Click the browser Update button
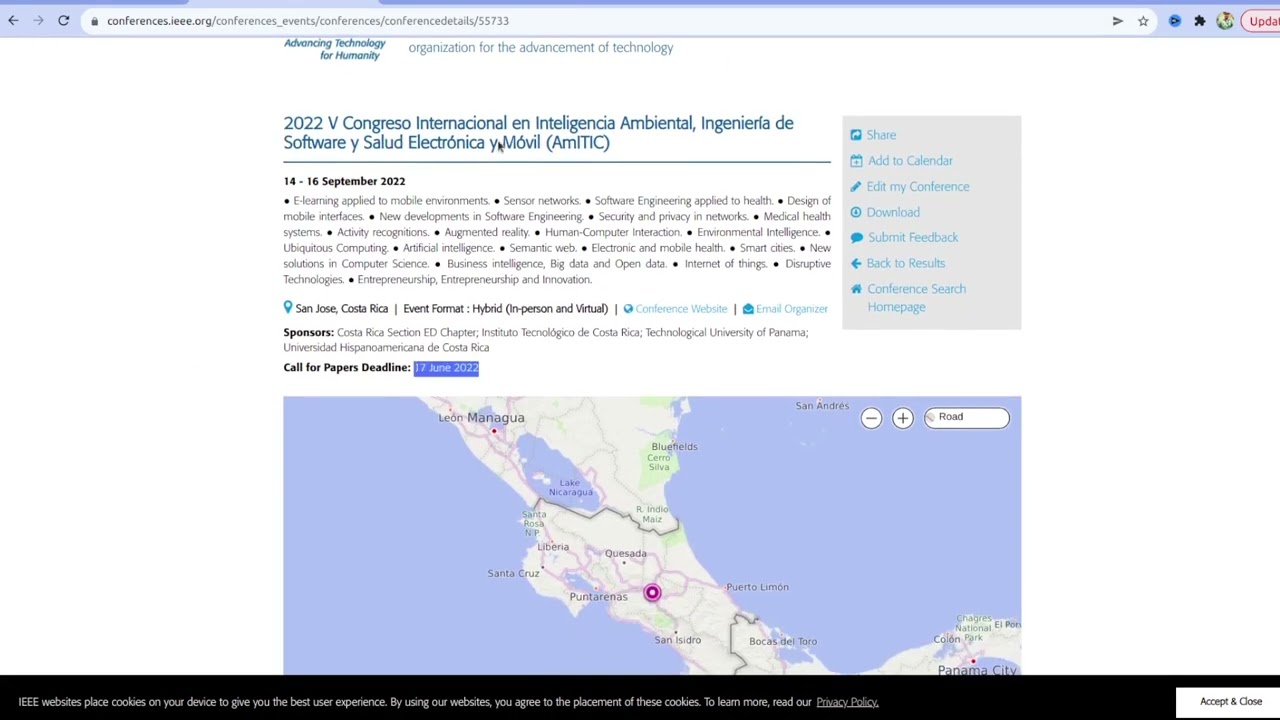Viewport: 1280px width, 720px height. coord(1261,21)
